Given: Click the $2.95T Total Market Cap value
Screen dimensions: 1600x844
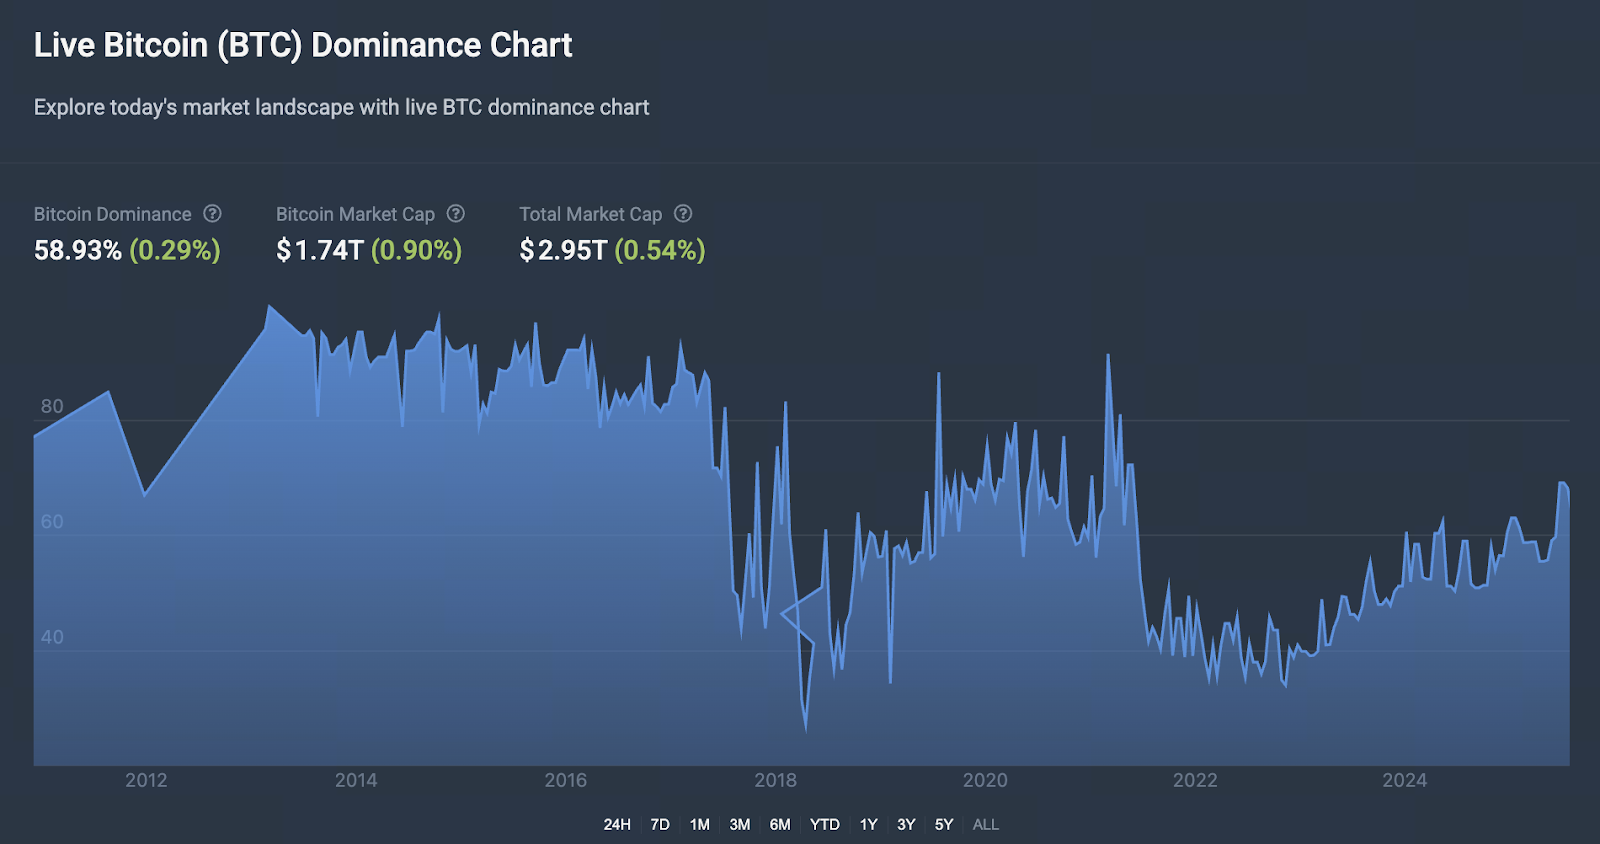Looking at the screenshot, I should pos(563,250).
